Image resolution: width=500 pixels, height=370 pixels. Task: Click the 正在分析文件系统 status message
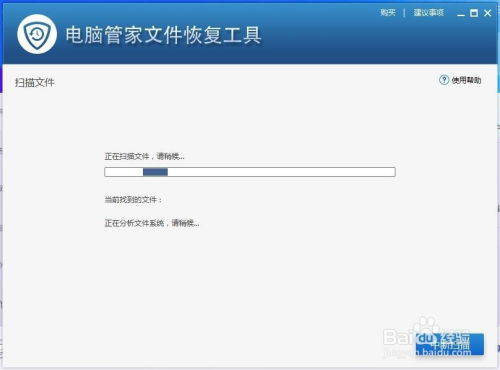tap(152, 223)
